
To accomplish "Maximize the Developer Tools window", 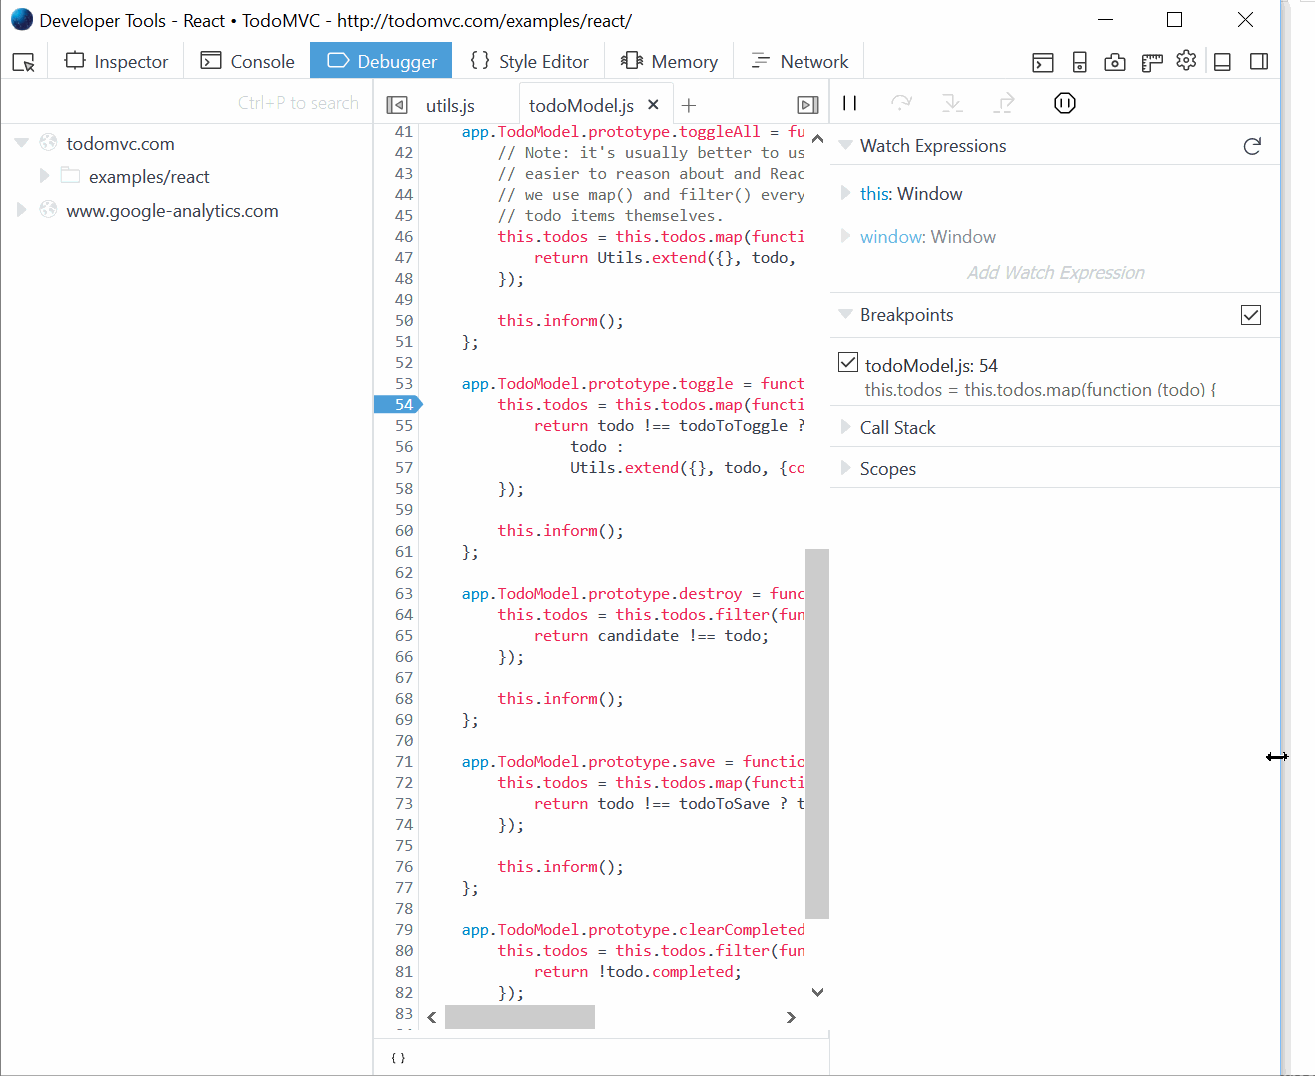I will pos(1175,20).
